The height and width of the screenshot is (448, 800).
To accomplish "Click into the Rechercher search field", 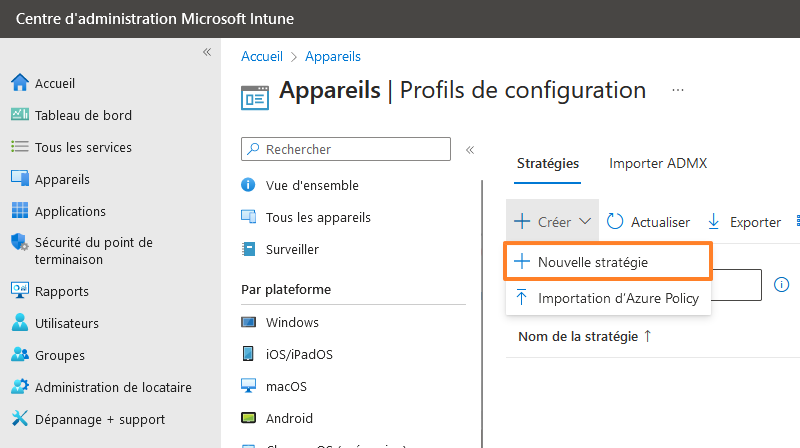I will click(x=346, y=149).
